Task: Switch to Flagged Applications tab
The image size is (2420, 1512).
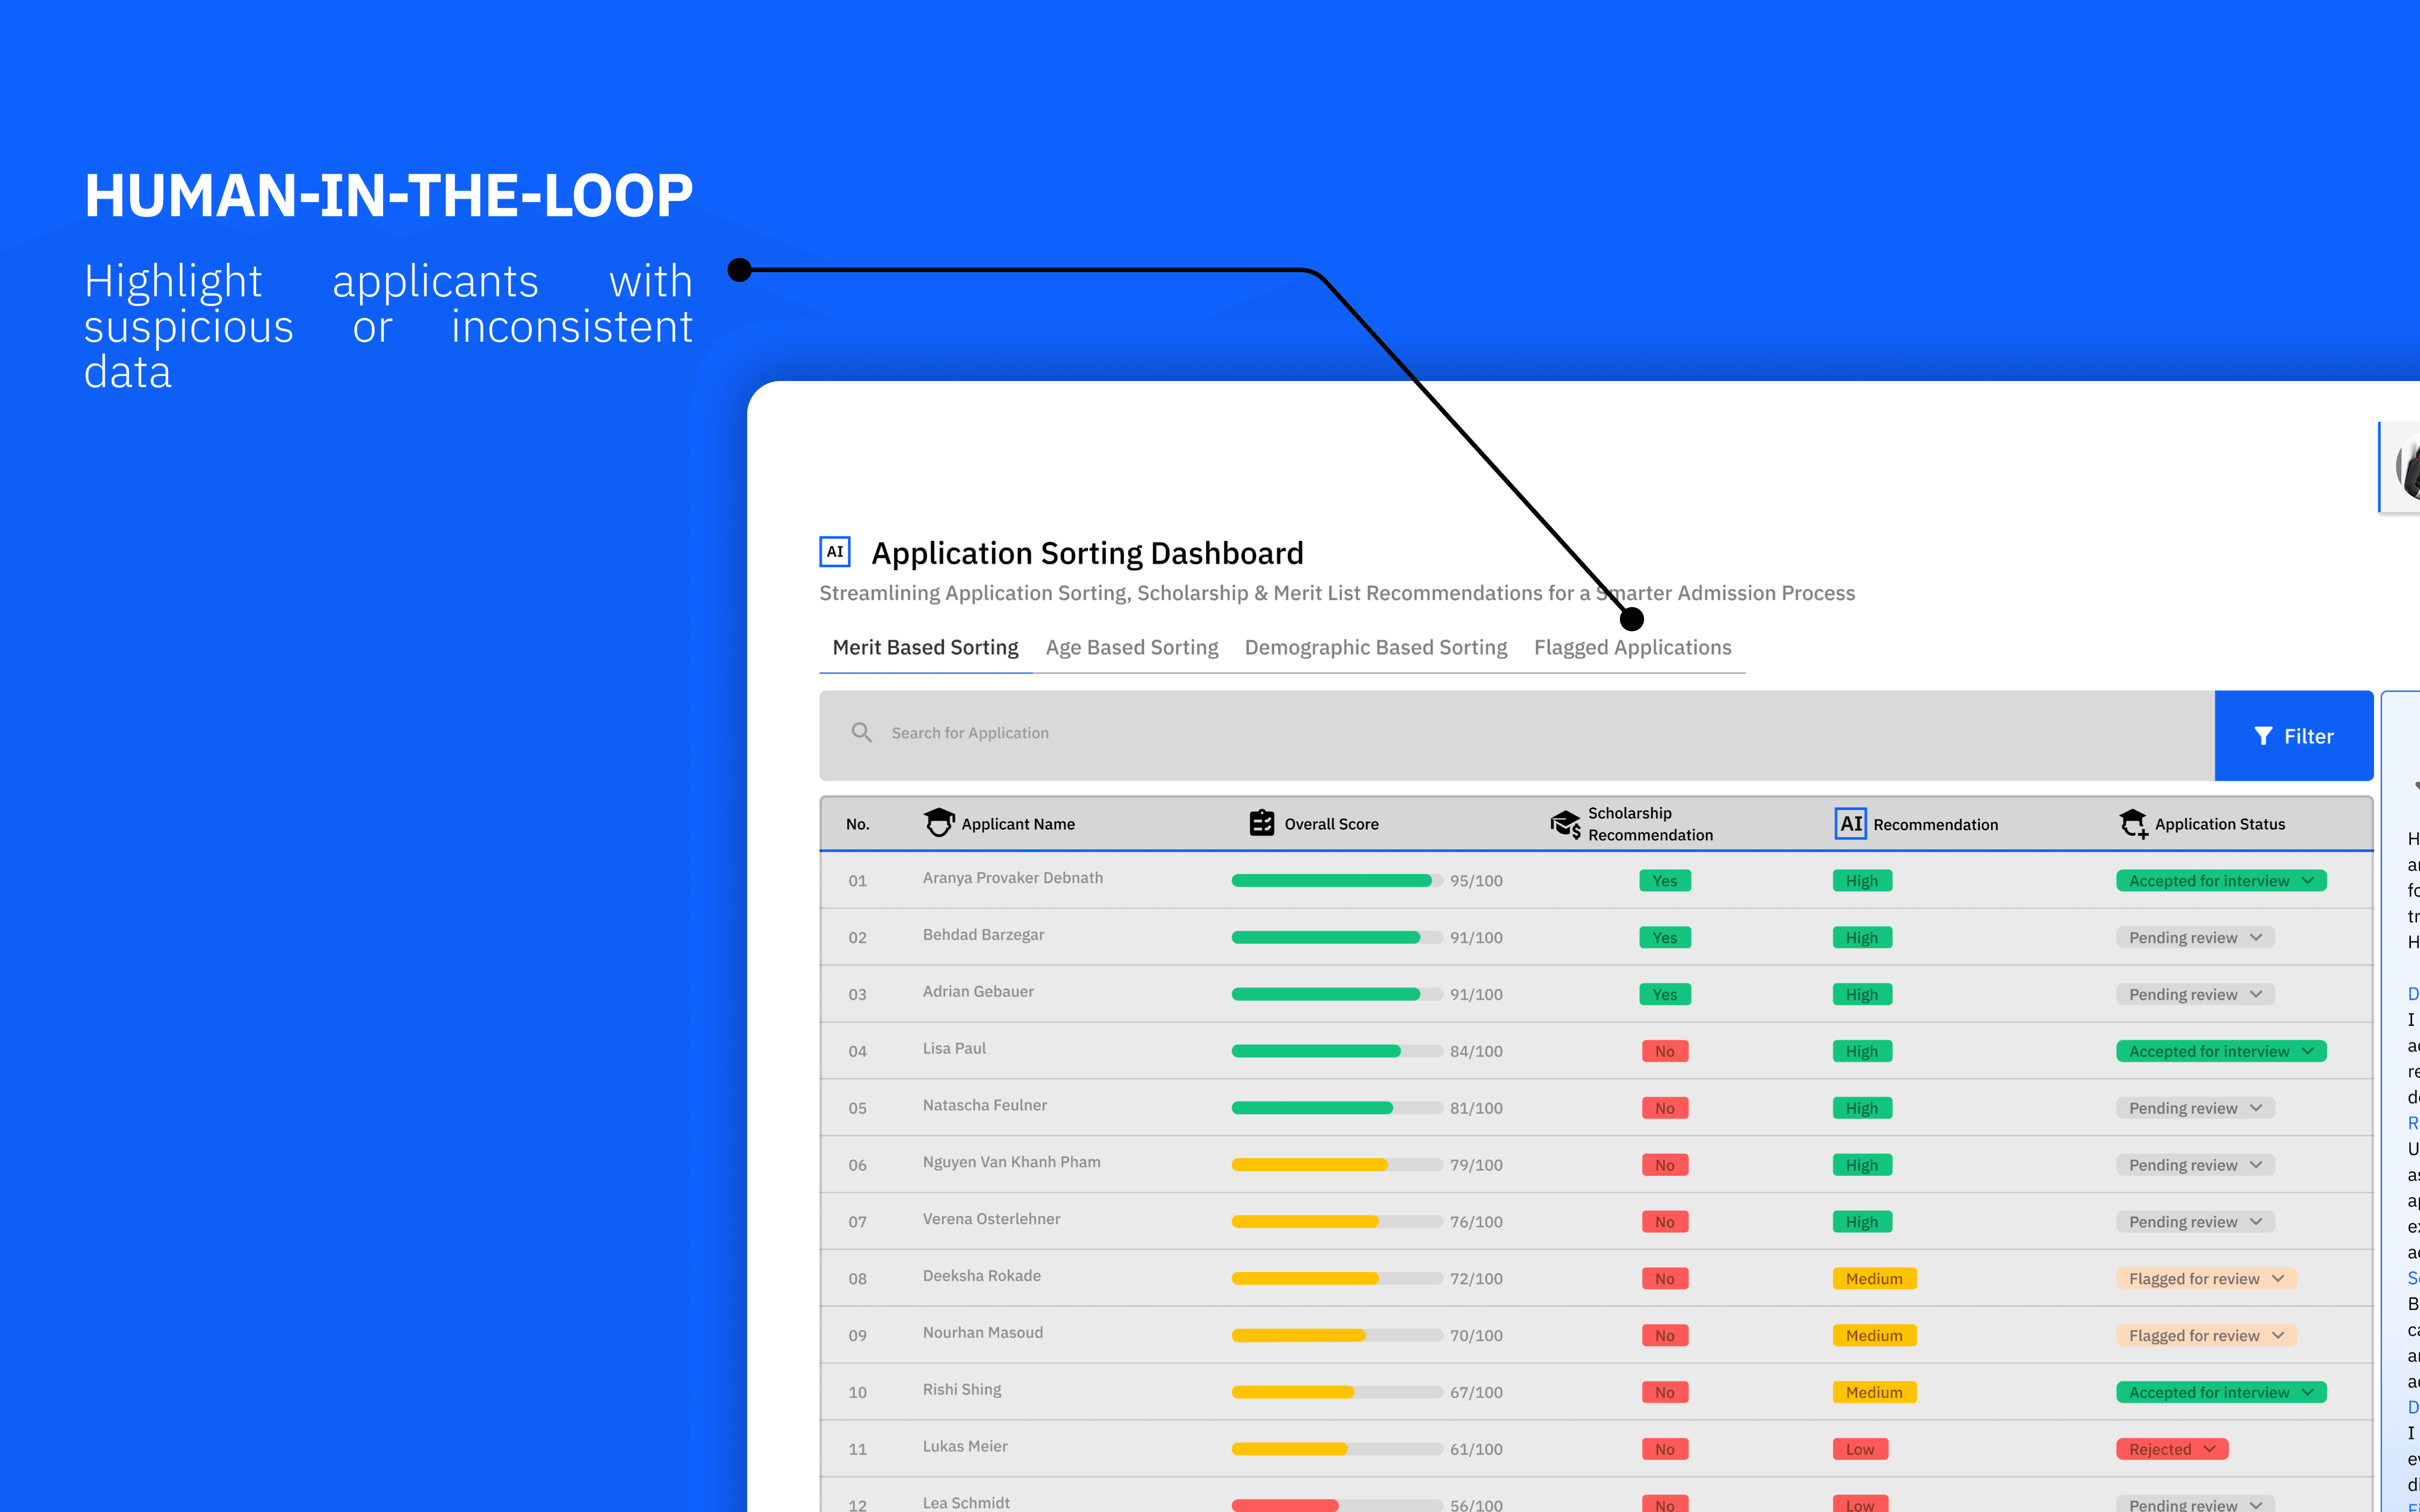Action: (1632, 648)
